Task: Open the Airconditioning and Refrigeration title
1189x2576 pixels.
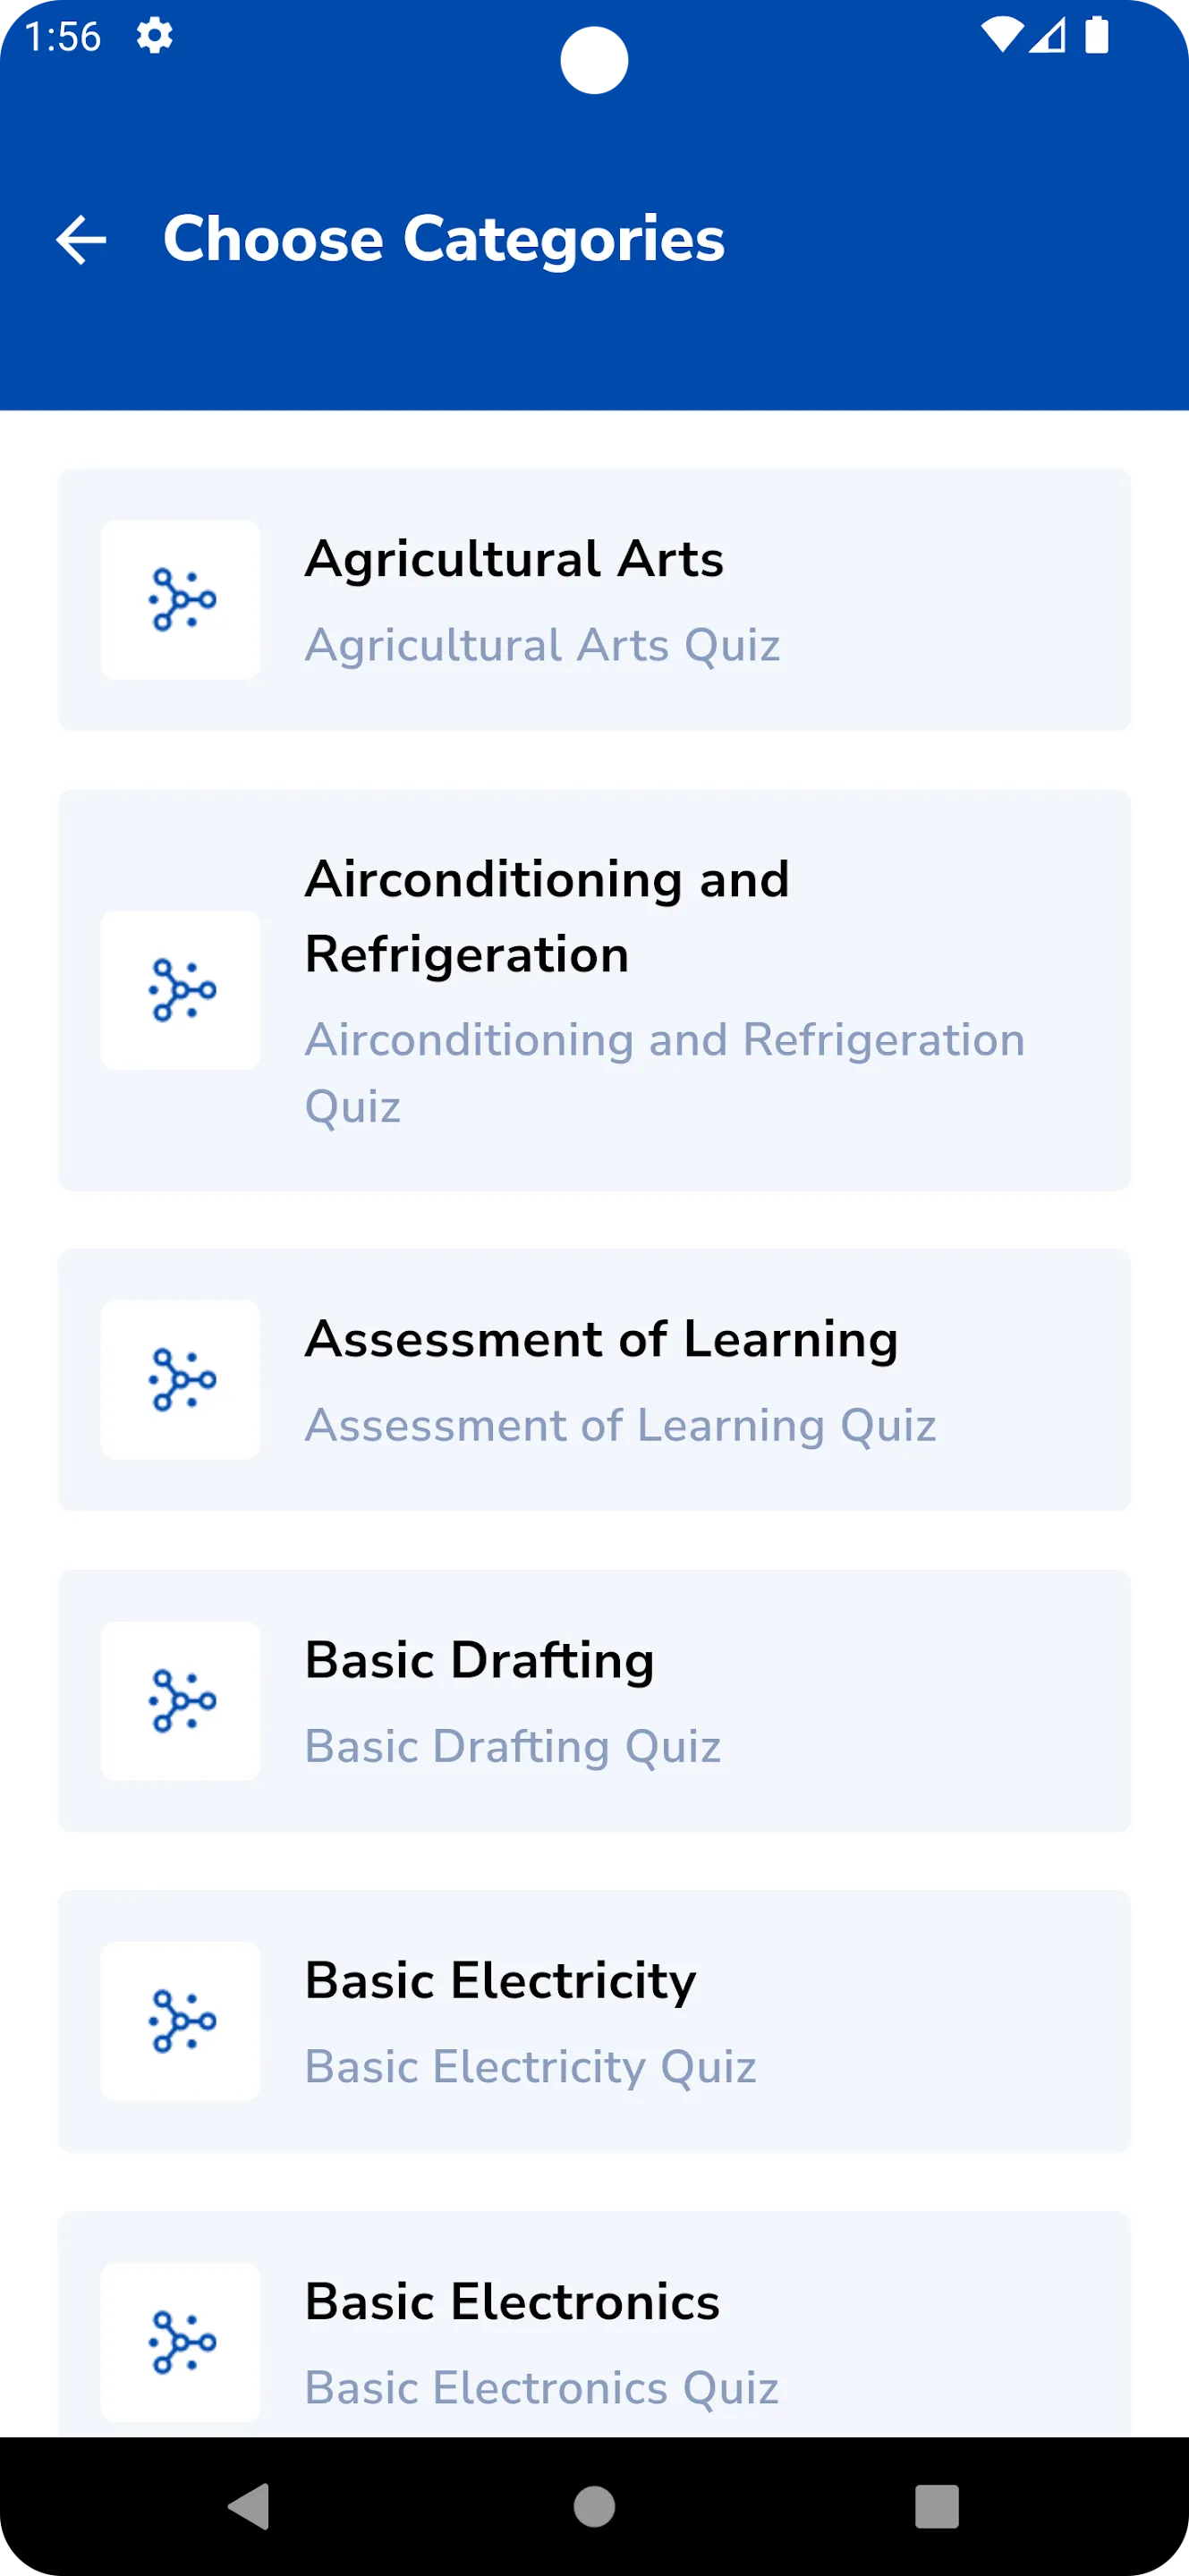Action: tap(547, 916)
